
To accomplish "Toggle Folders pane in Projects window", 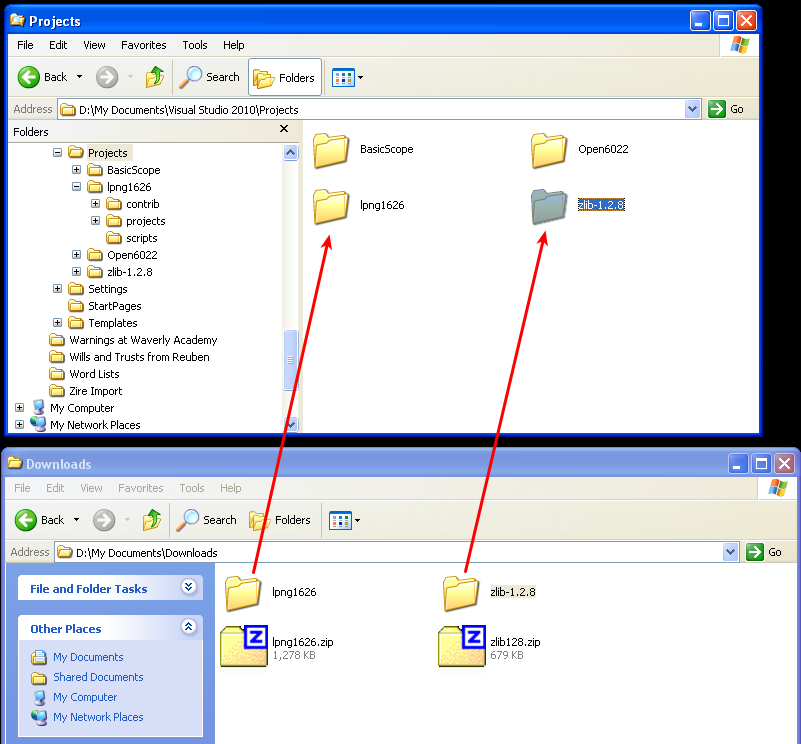I will (x=285, y=78).
